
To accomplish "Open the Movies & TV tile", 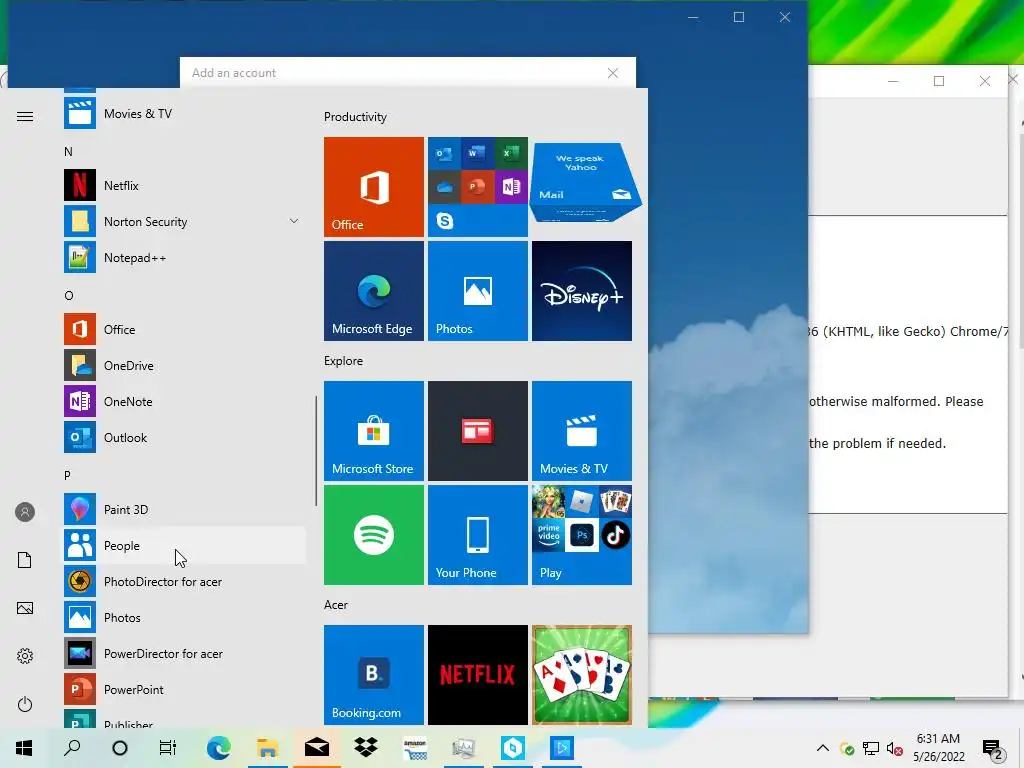I will [x=582, y=431].
